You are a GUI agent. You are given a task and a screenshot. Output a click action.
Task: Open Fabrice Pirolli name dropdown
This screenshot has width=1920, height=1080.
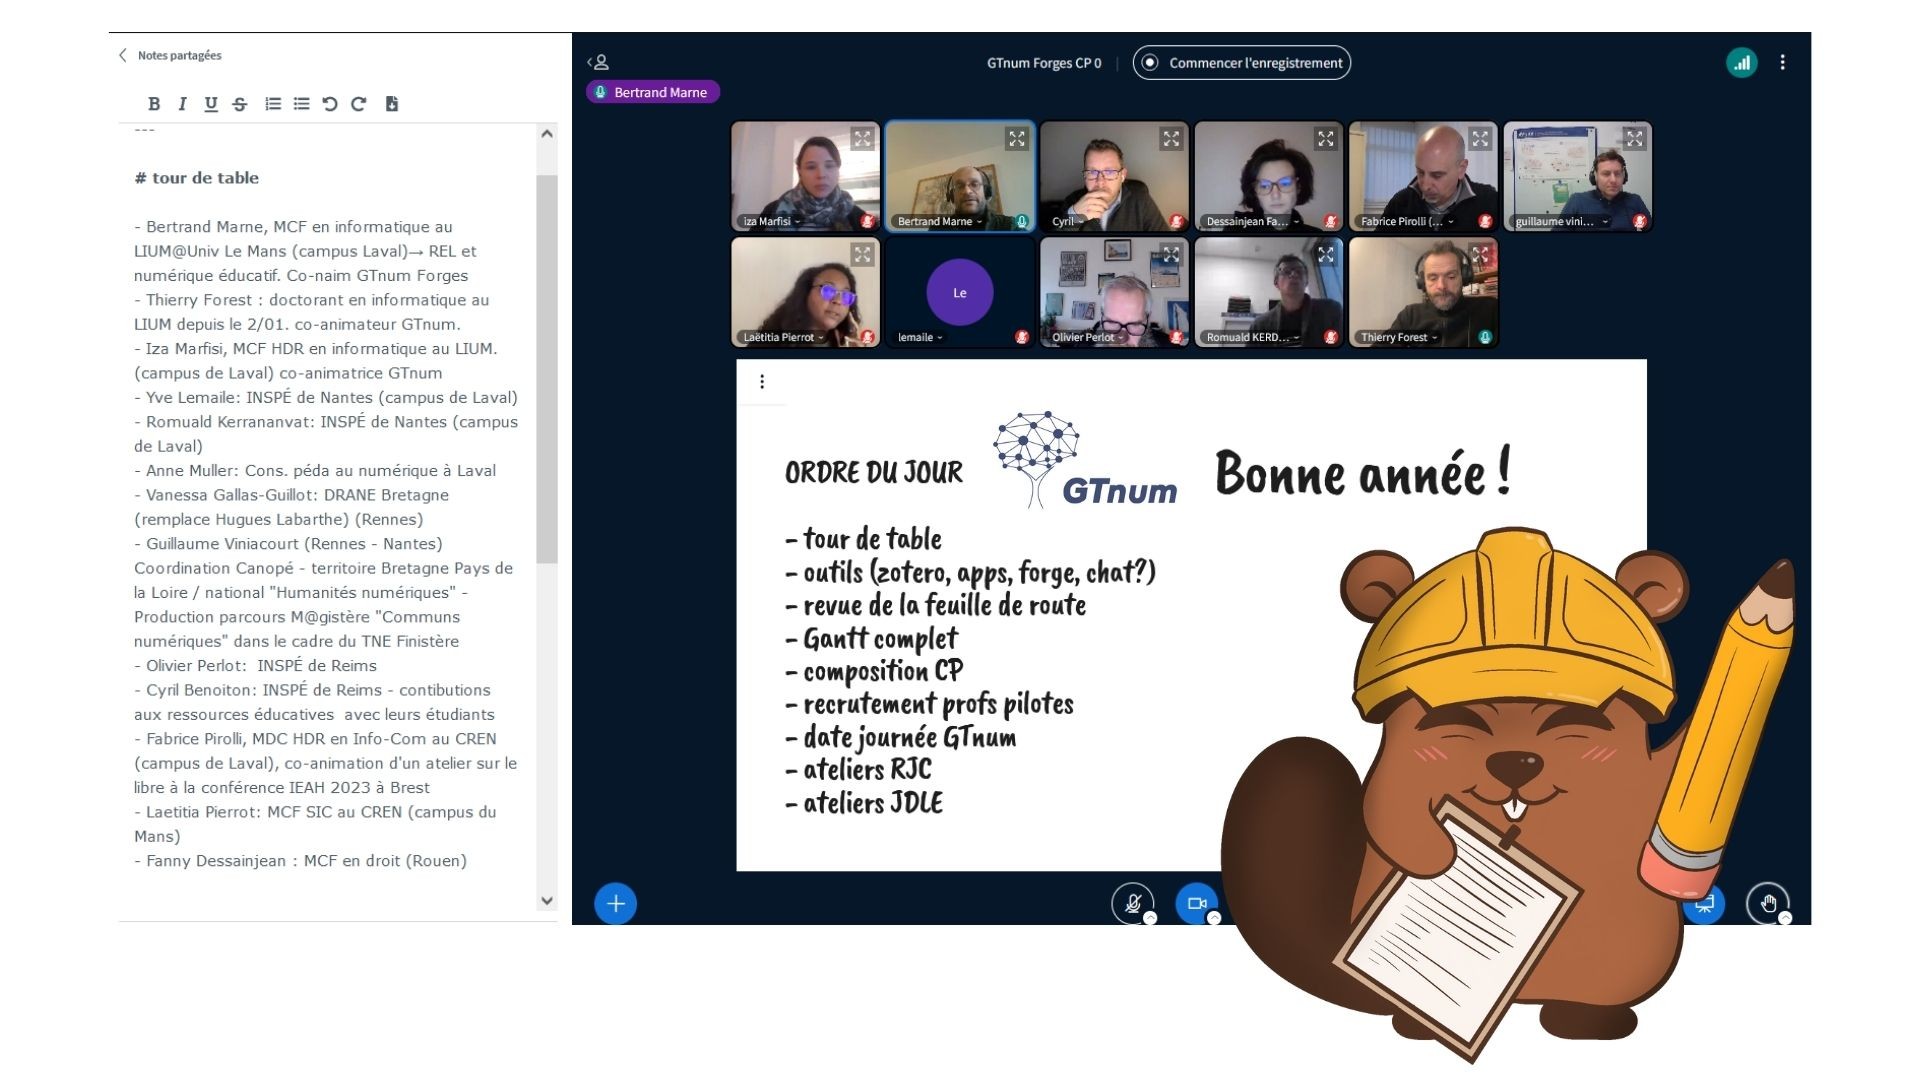click(x=1407, y=222)
